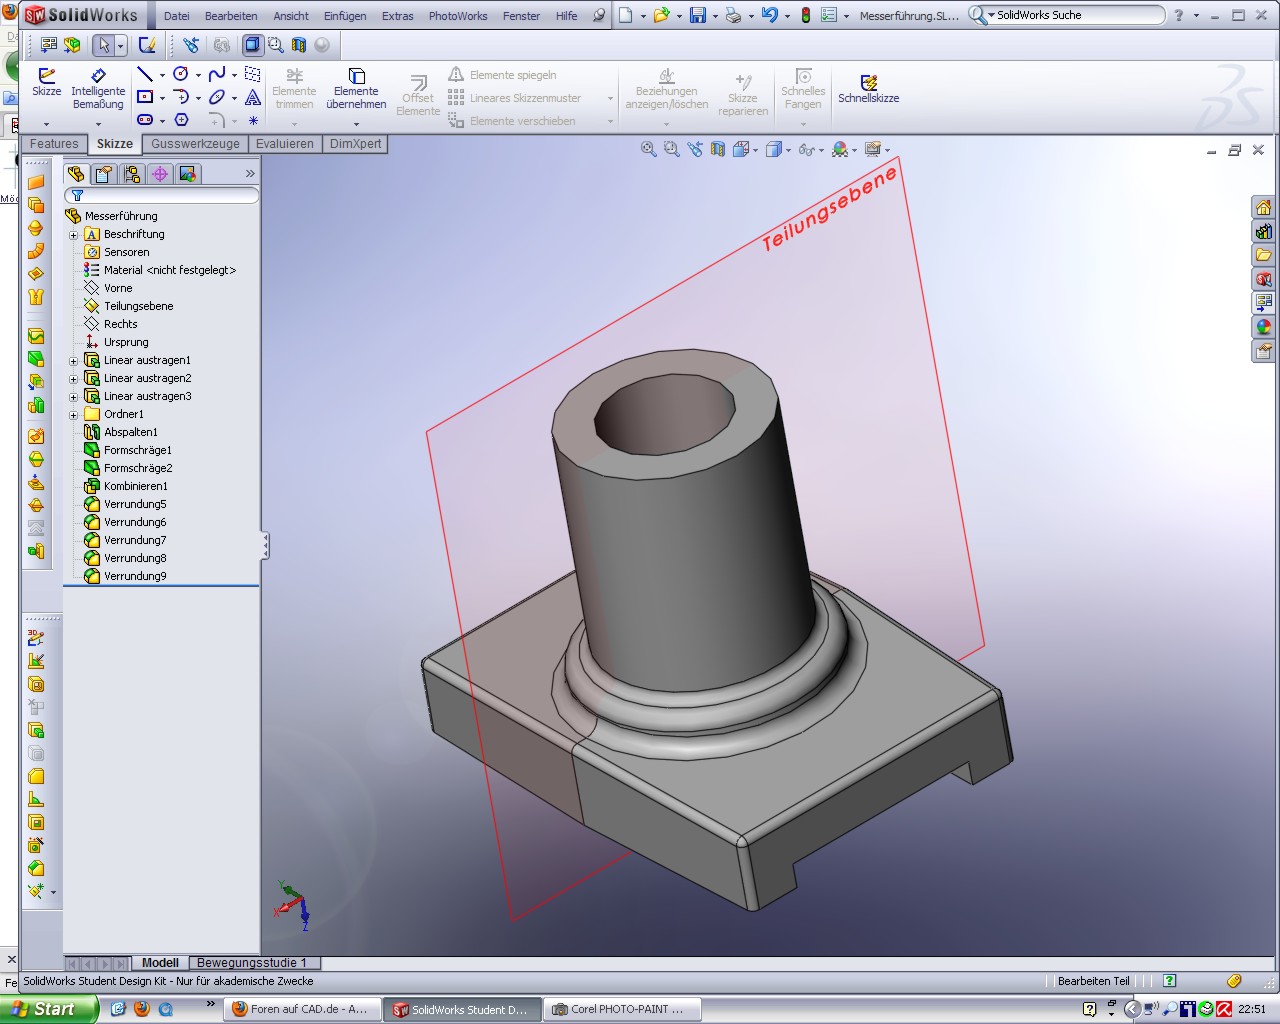Select the text sketch tool icon

pos(253,98)
